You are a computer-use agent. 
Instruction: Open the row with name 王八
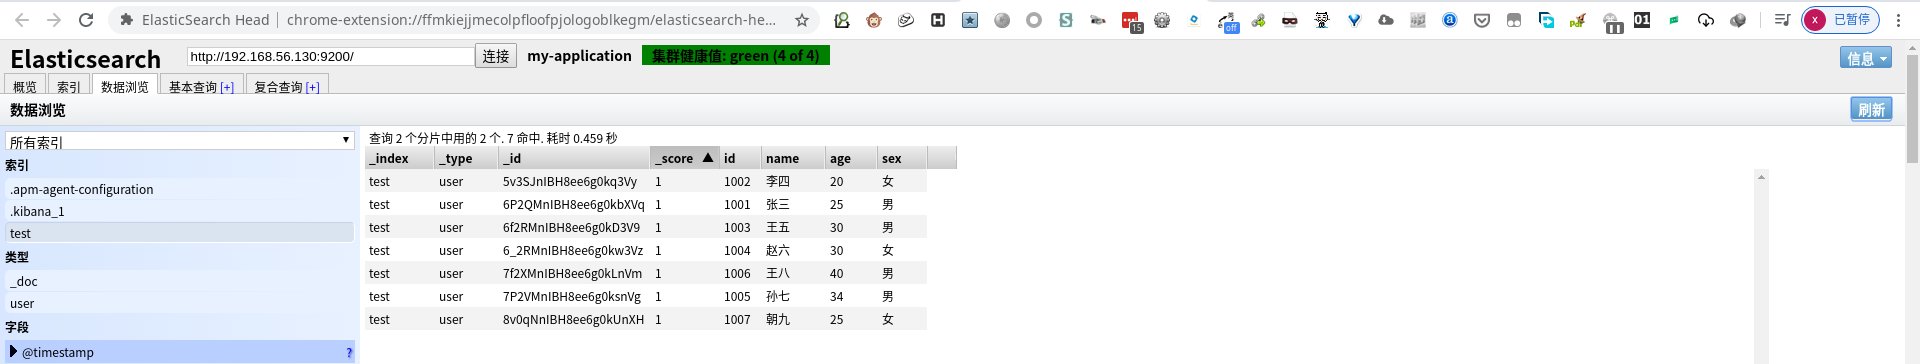point(646,273)
